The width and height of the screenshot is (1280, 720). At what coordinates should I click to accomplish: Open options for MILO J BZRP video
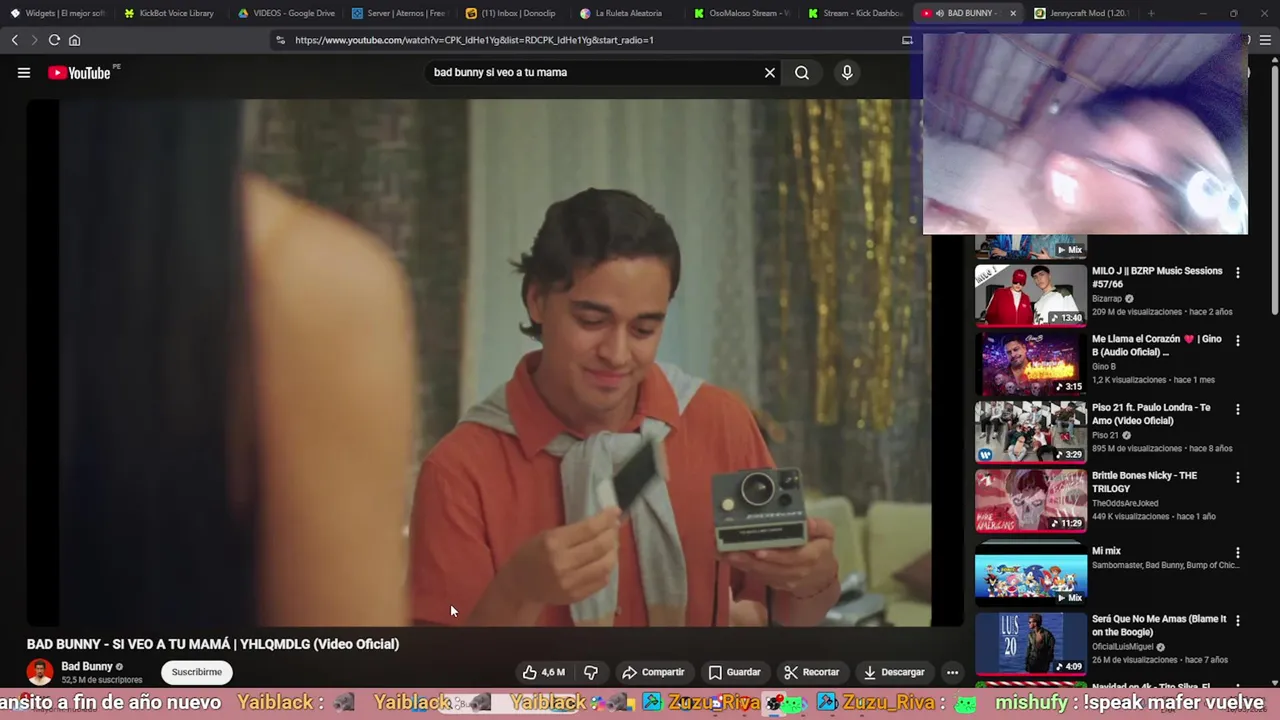tap(1238, 272)
